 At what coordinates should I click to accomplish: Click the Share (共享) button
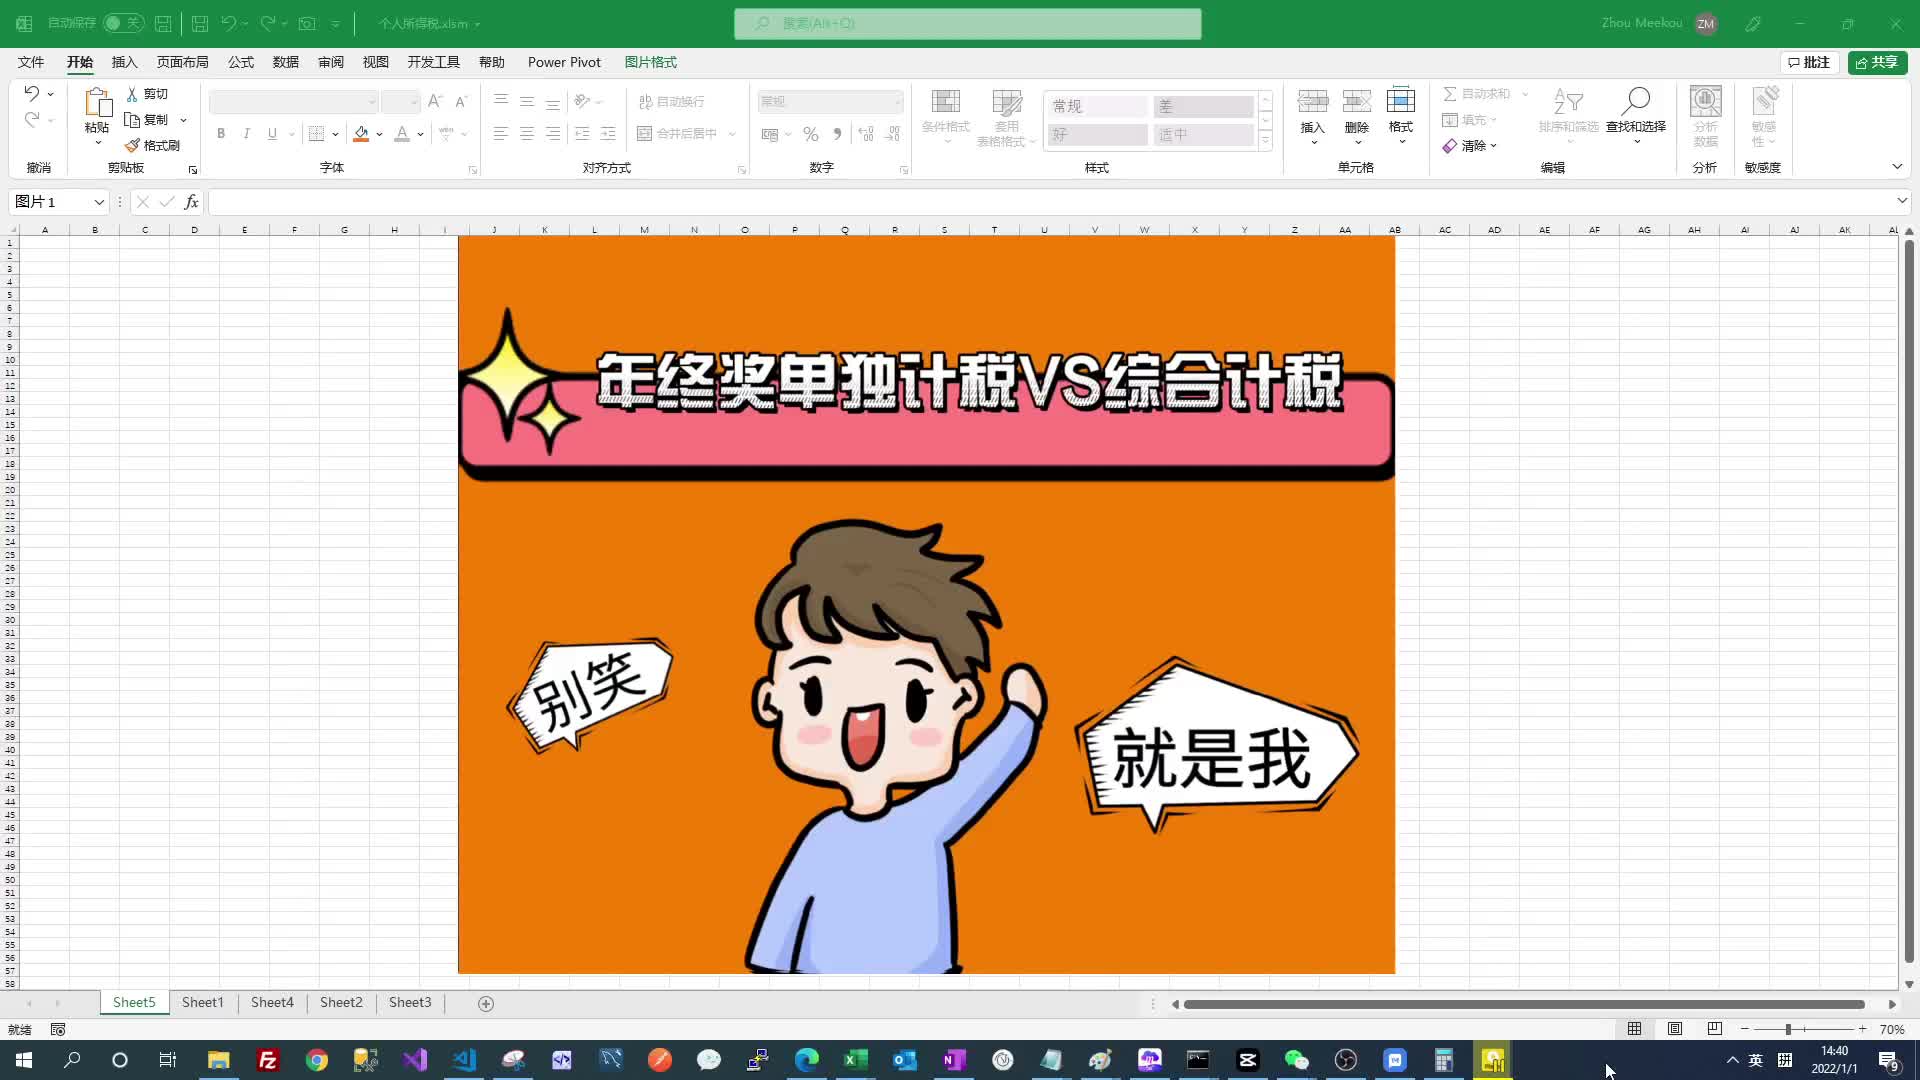[x=1877, y=62]
